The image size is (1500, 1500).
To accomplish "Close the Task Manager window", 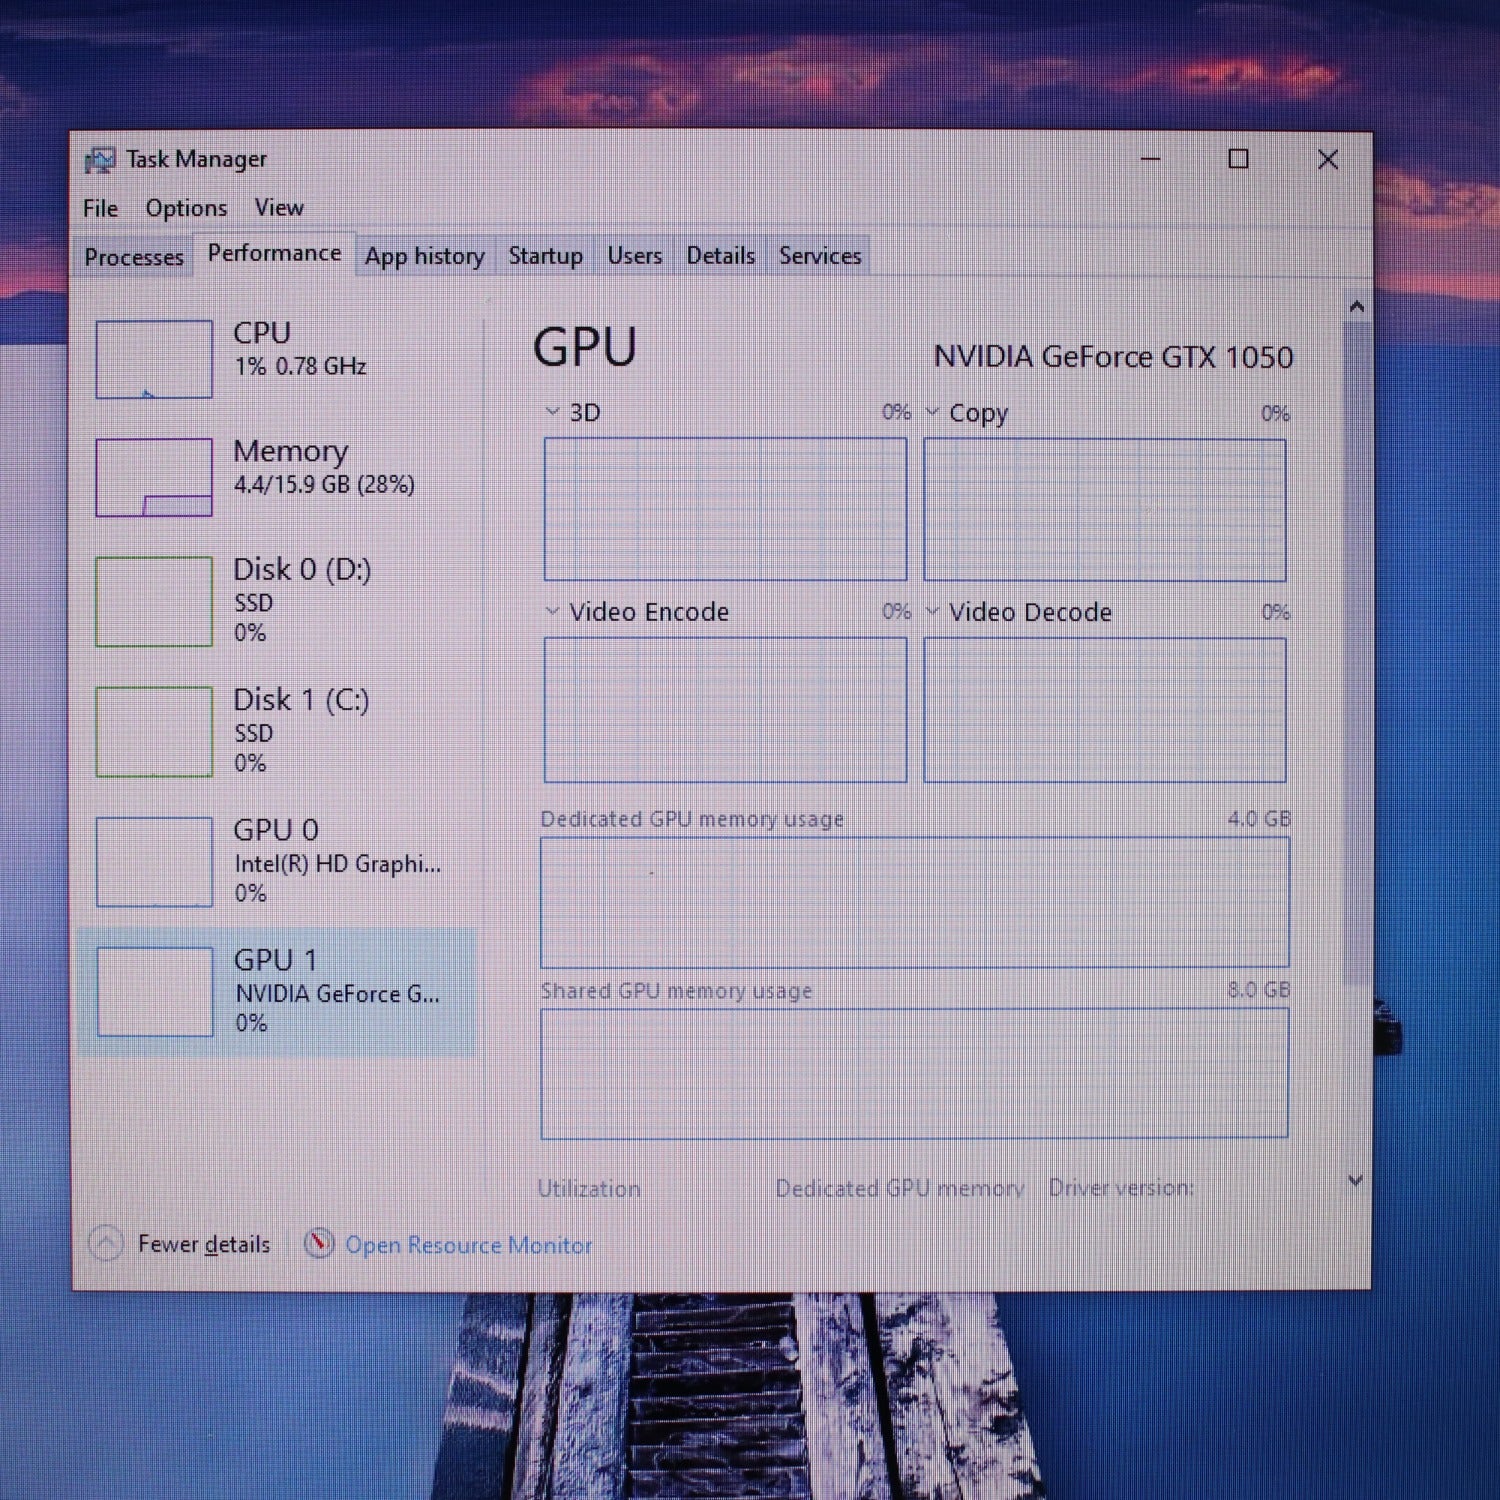I will pyautogui.click(x=1328, y=159).
